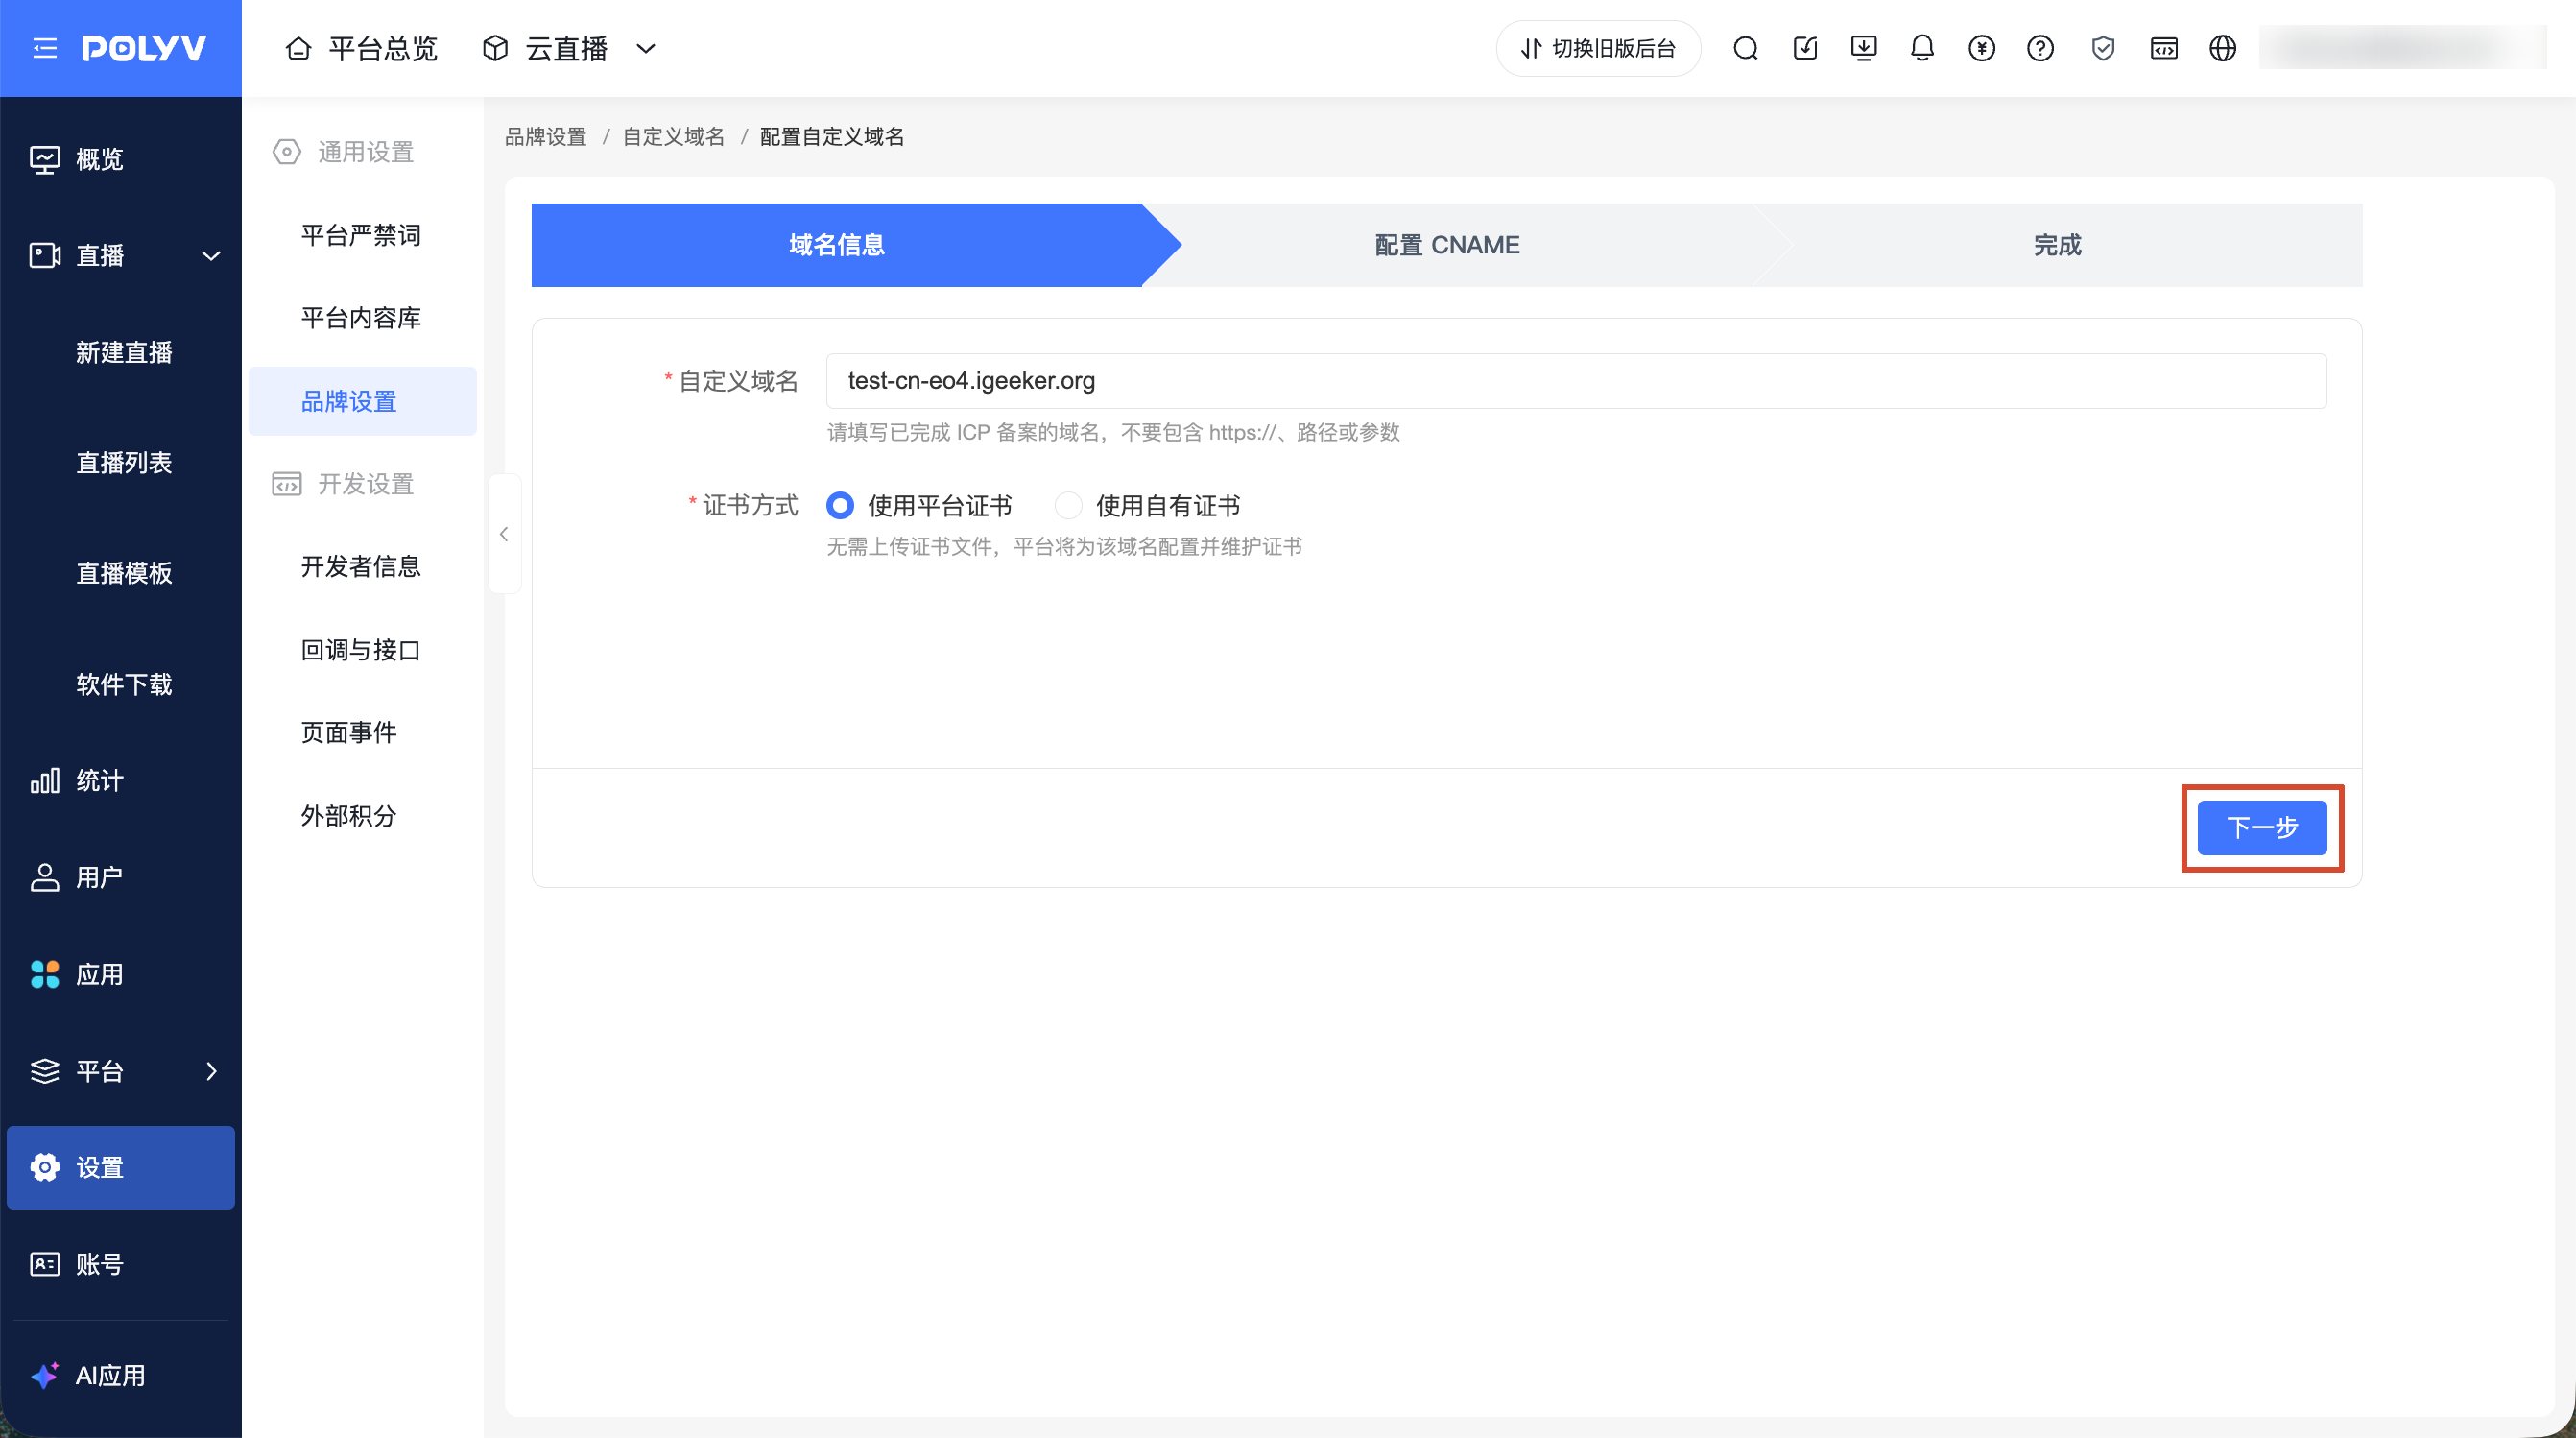Open 直播列表 in the sidebar
The width and height of the screenshot is (2576, 1438).
(x=124, y=462)
